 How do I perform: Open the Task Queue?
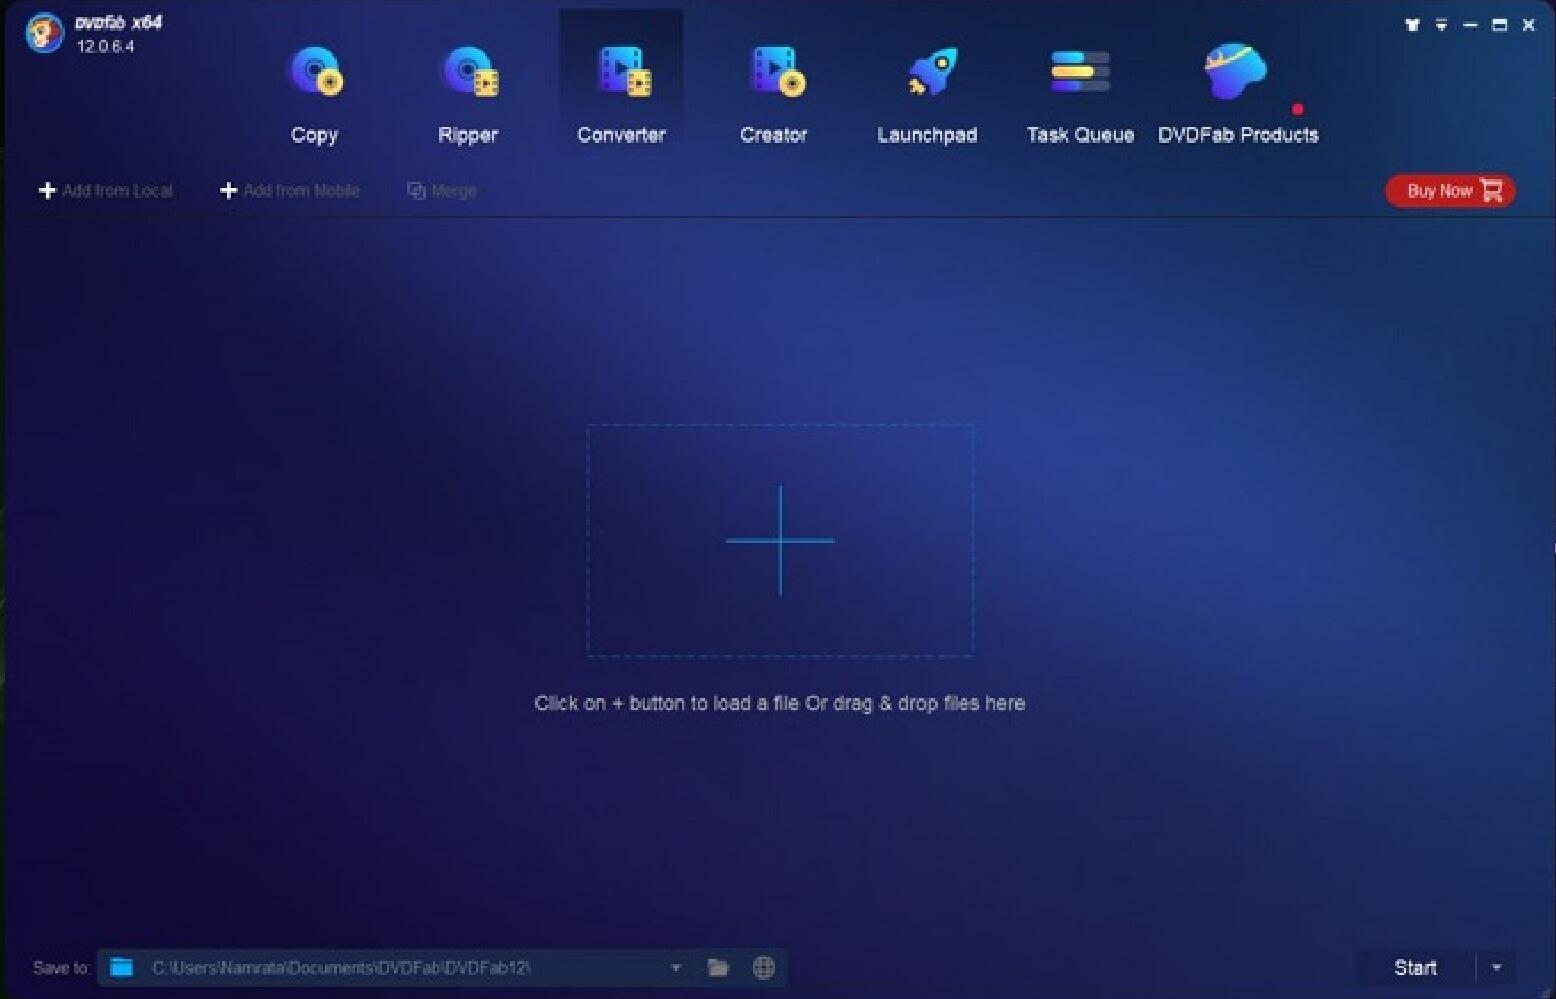(x=1080, y=94)
